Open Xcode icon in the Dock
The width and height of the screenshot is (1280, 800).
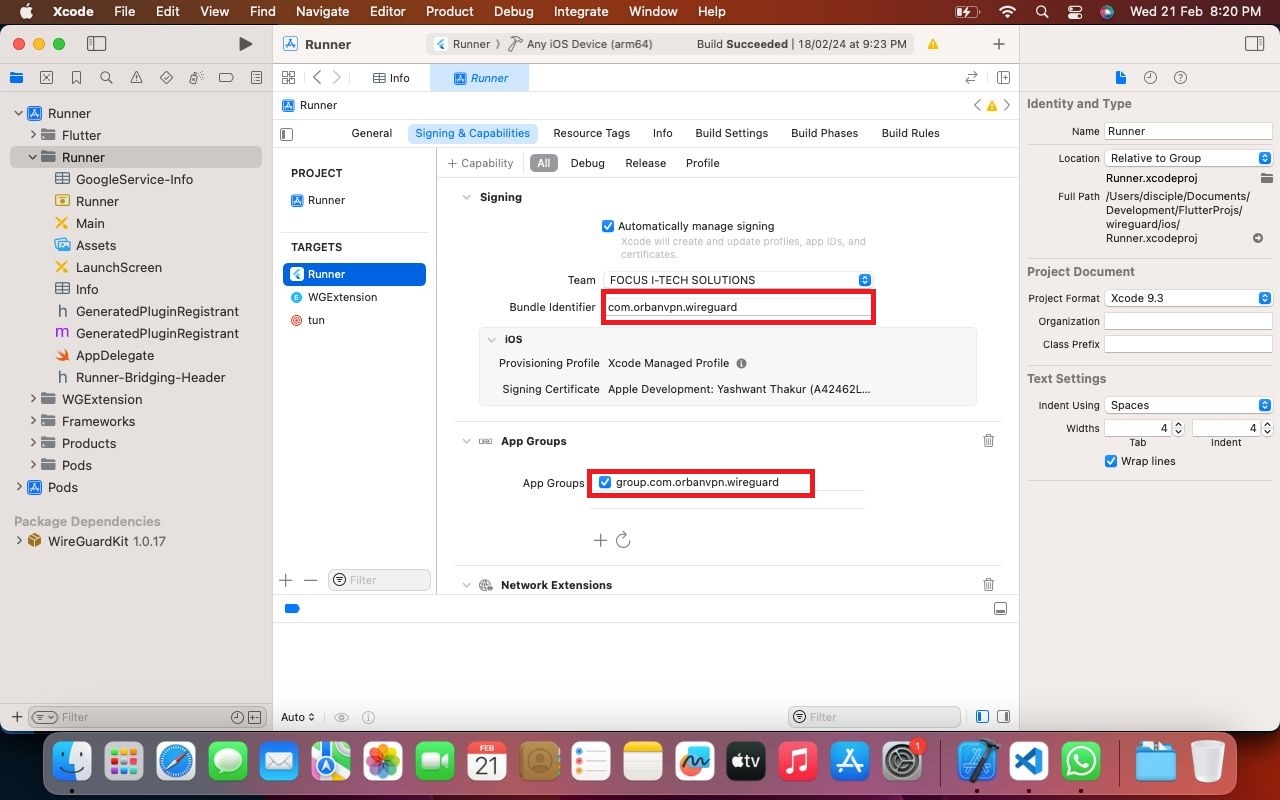(974, 762)
